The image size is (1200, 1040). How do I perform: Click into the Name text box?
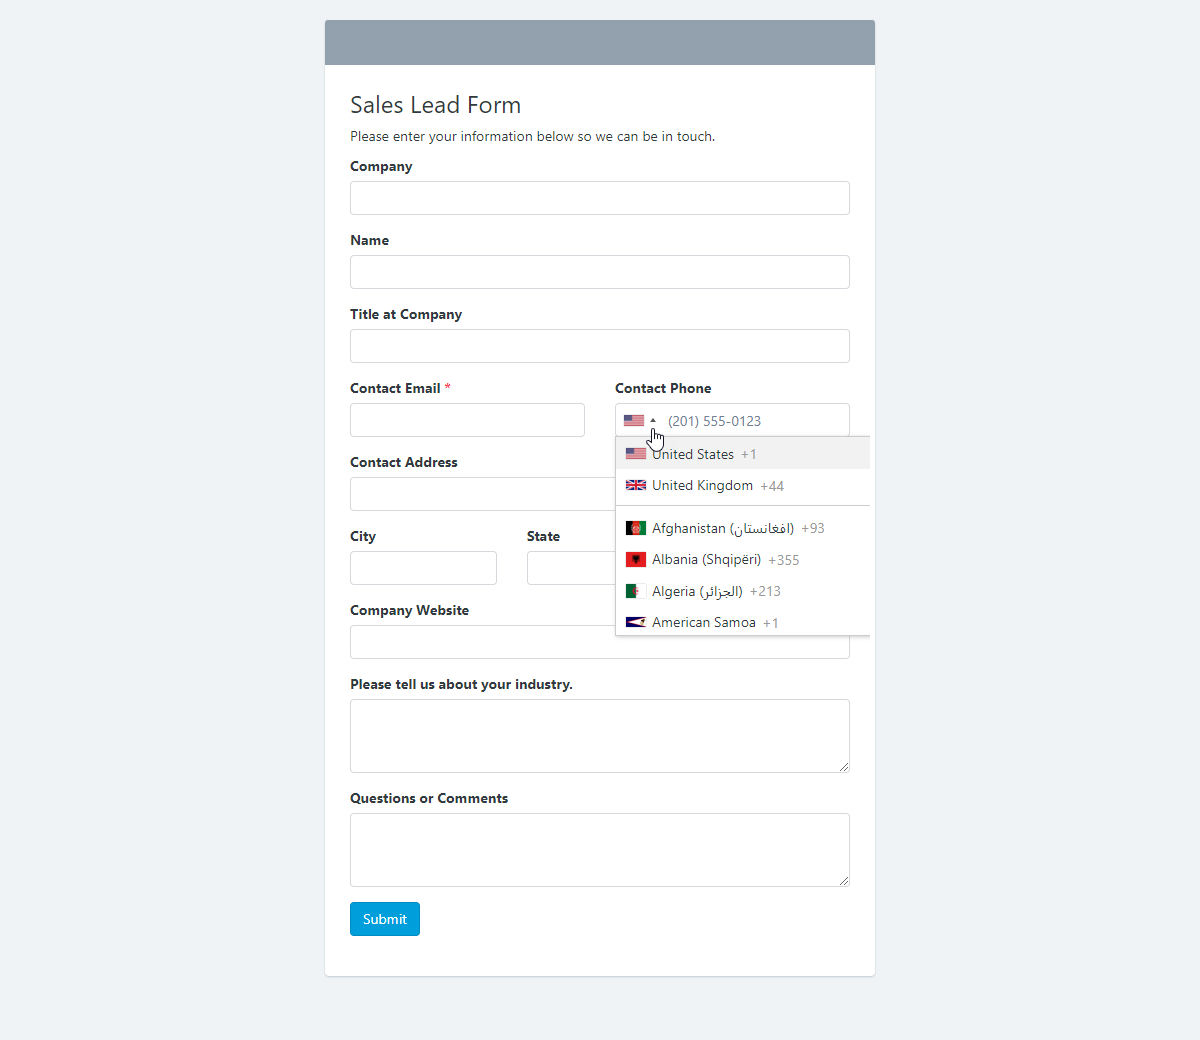click(600, 272)
